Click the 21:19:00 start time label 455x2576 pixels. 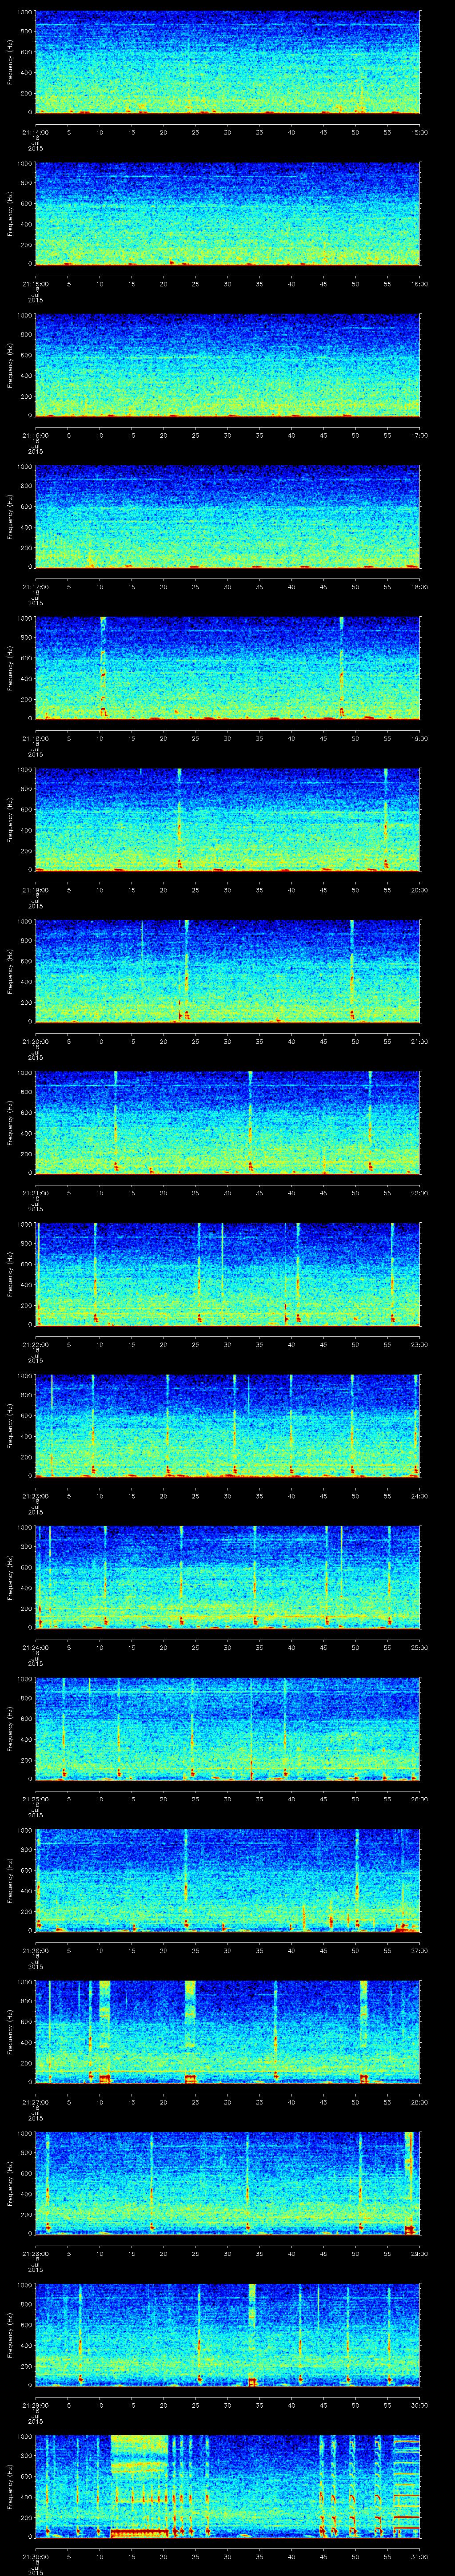click(x=35, y=890)
